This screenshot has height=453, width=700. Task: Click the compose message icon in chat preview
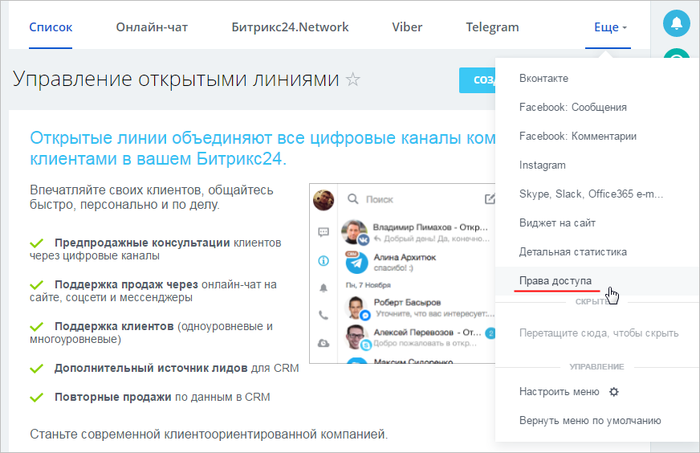[490, 199]
